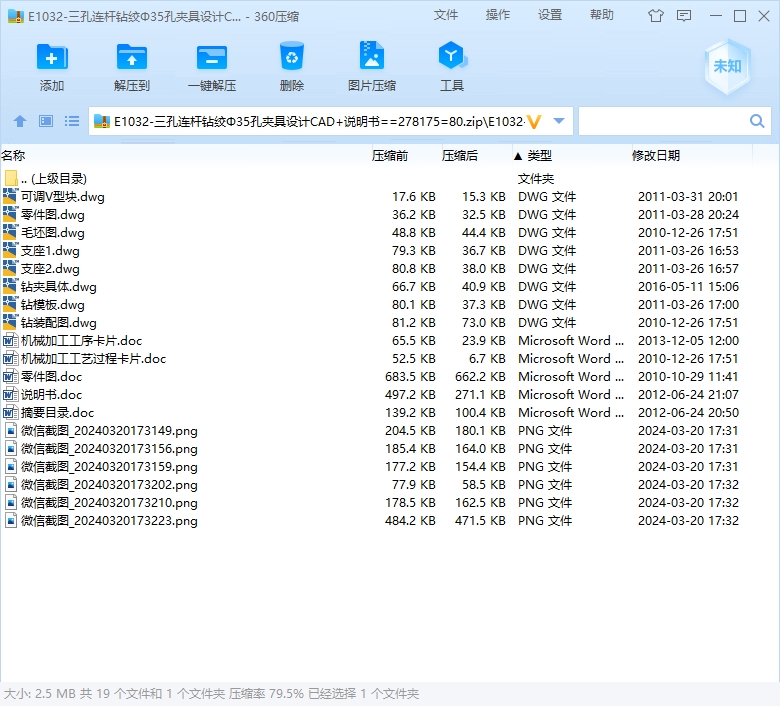Open the 图片压缩 image compress tool

pos(372,55)
